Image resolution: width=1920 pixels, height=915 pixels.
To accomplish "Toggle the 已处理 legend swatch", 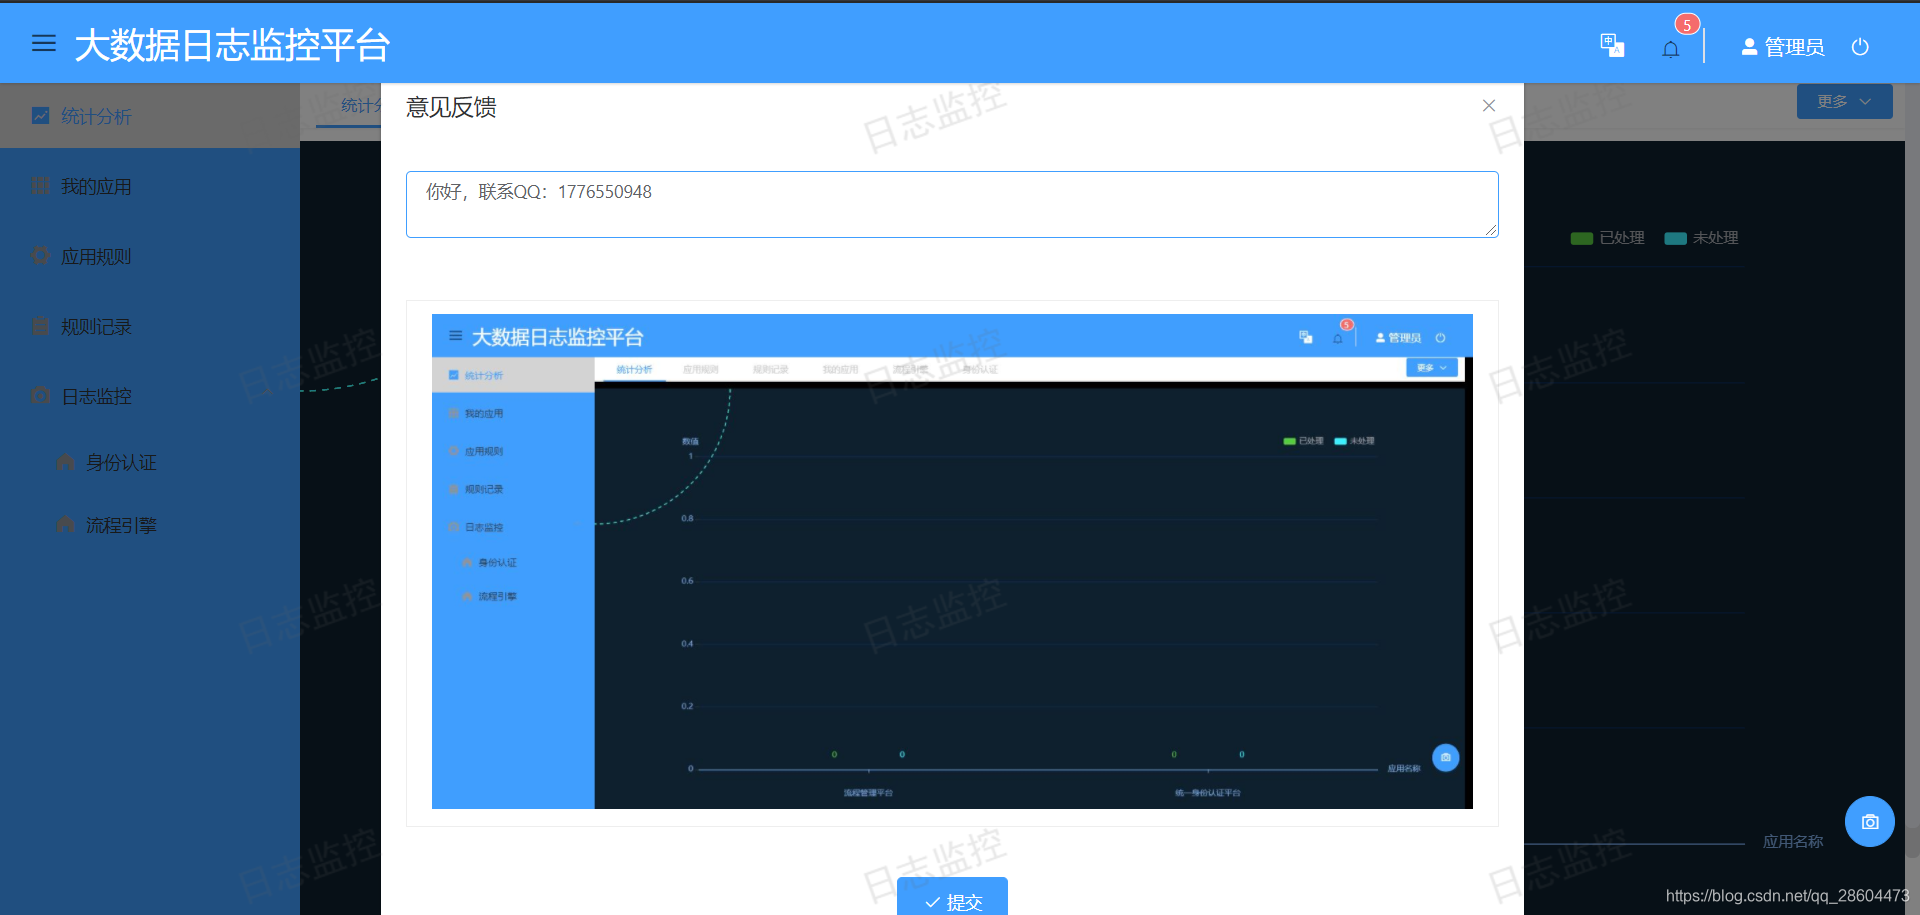I will pos(1581,238).
